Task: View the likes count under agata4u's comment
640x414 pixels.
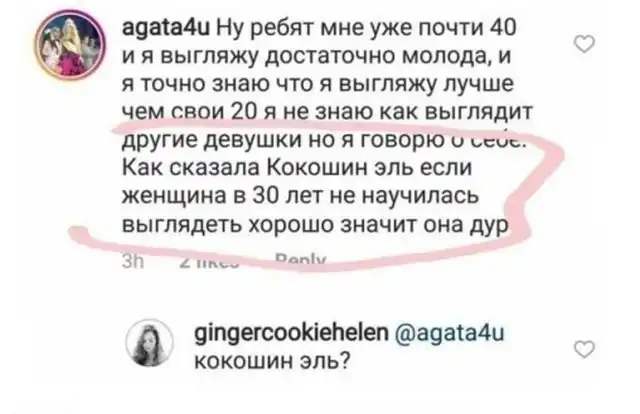Action: [208, 262]
